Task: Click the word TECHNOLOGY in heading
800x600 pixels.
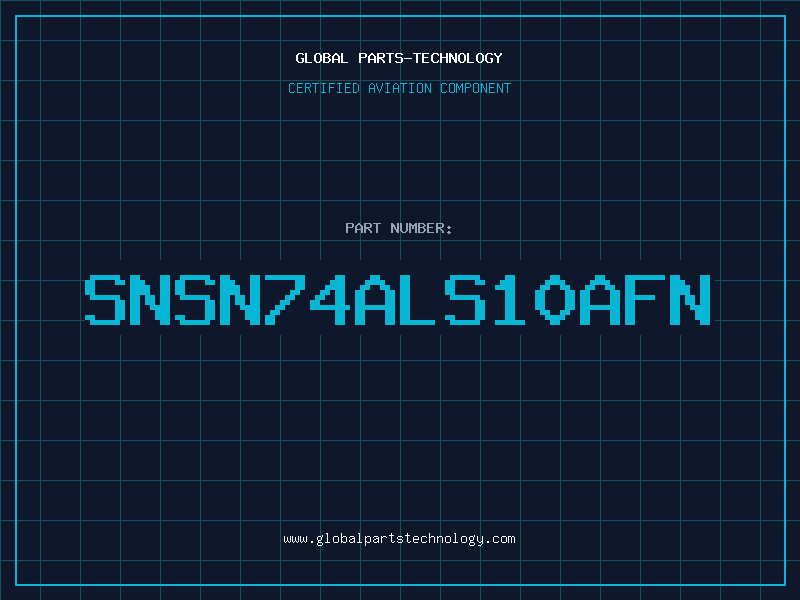Action: click(x=458, y=58)
